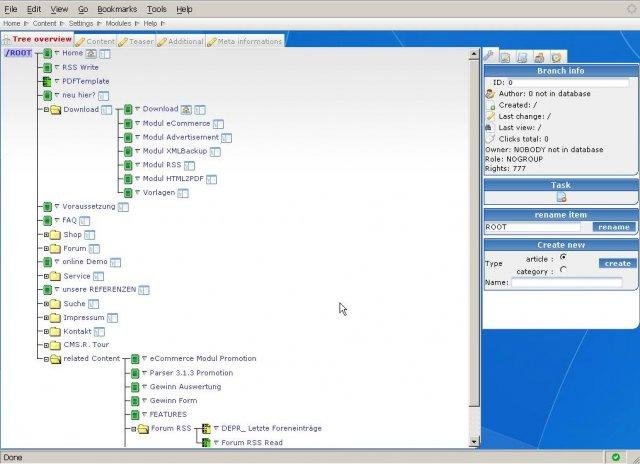Click the preview icon right after Home
The height and width of the screenshot is (464, 640).
pyautogui.click(x=91, y=53)
